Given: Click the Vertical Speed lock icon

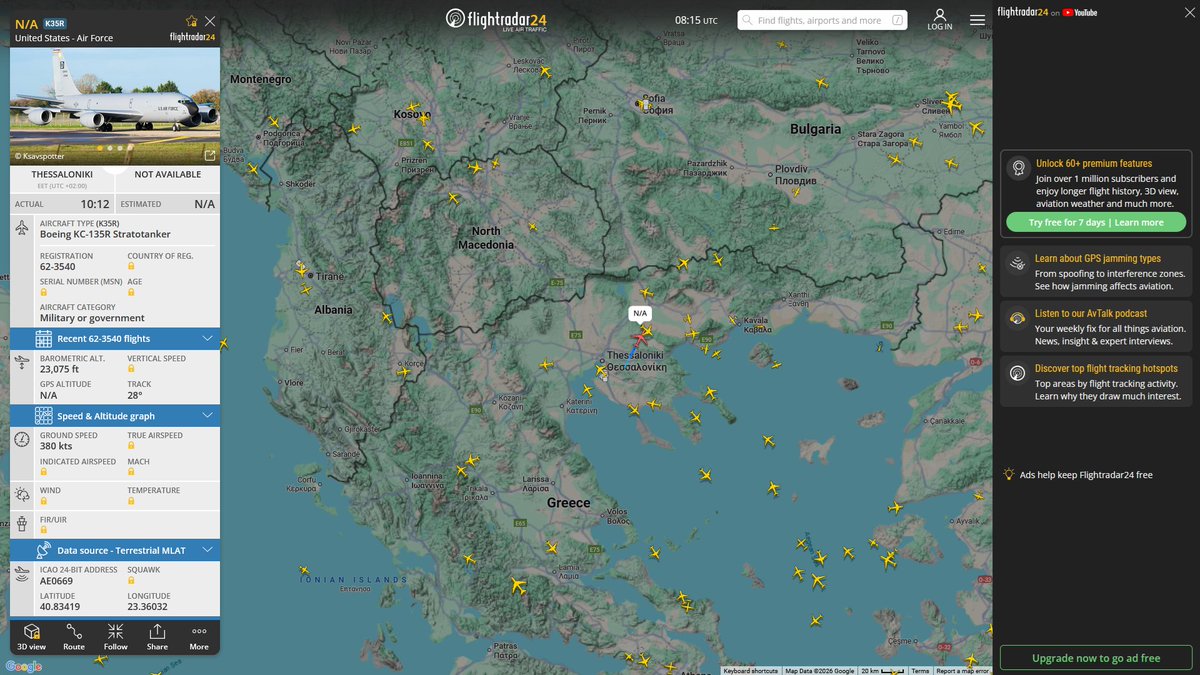Looking at the screenshot, I should click(132, 369).
